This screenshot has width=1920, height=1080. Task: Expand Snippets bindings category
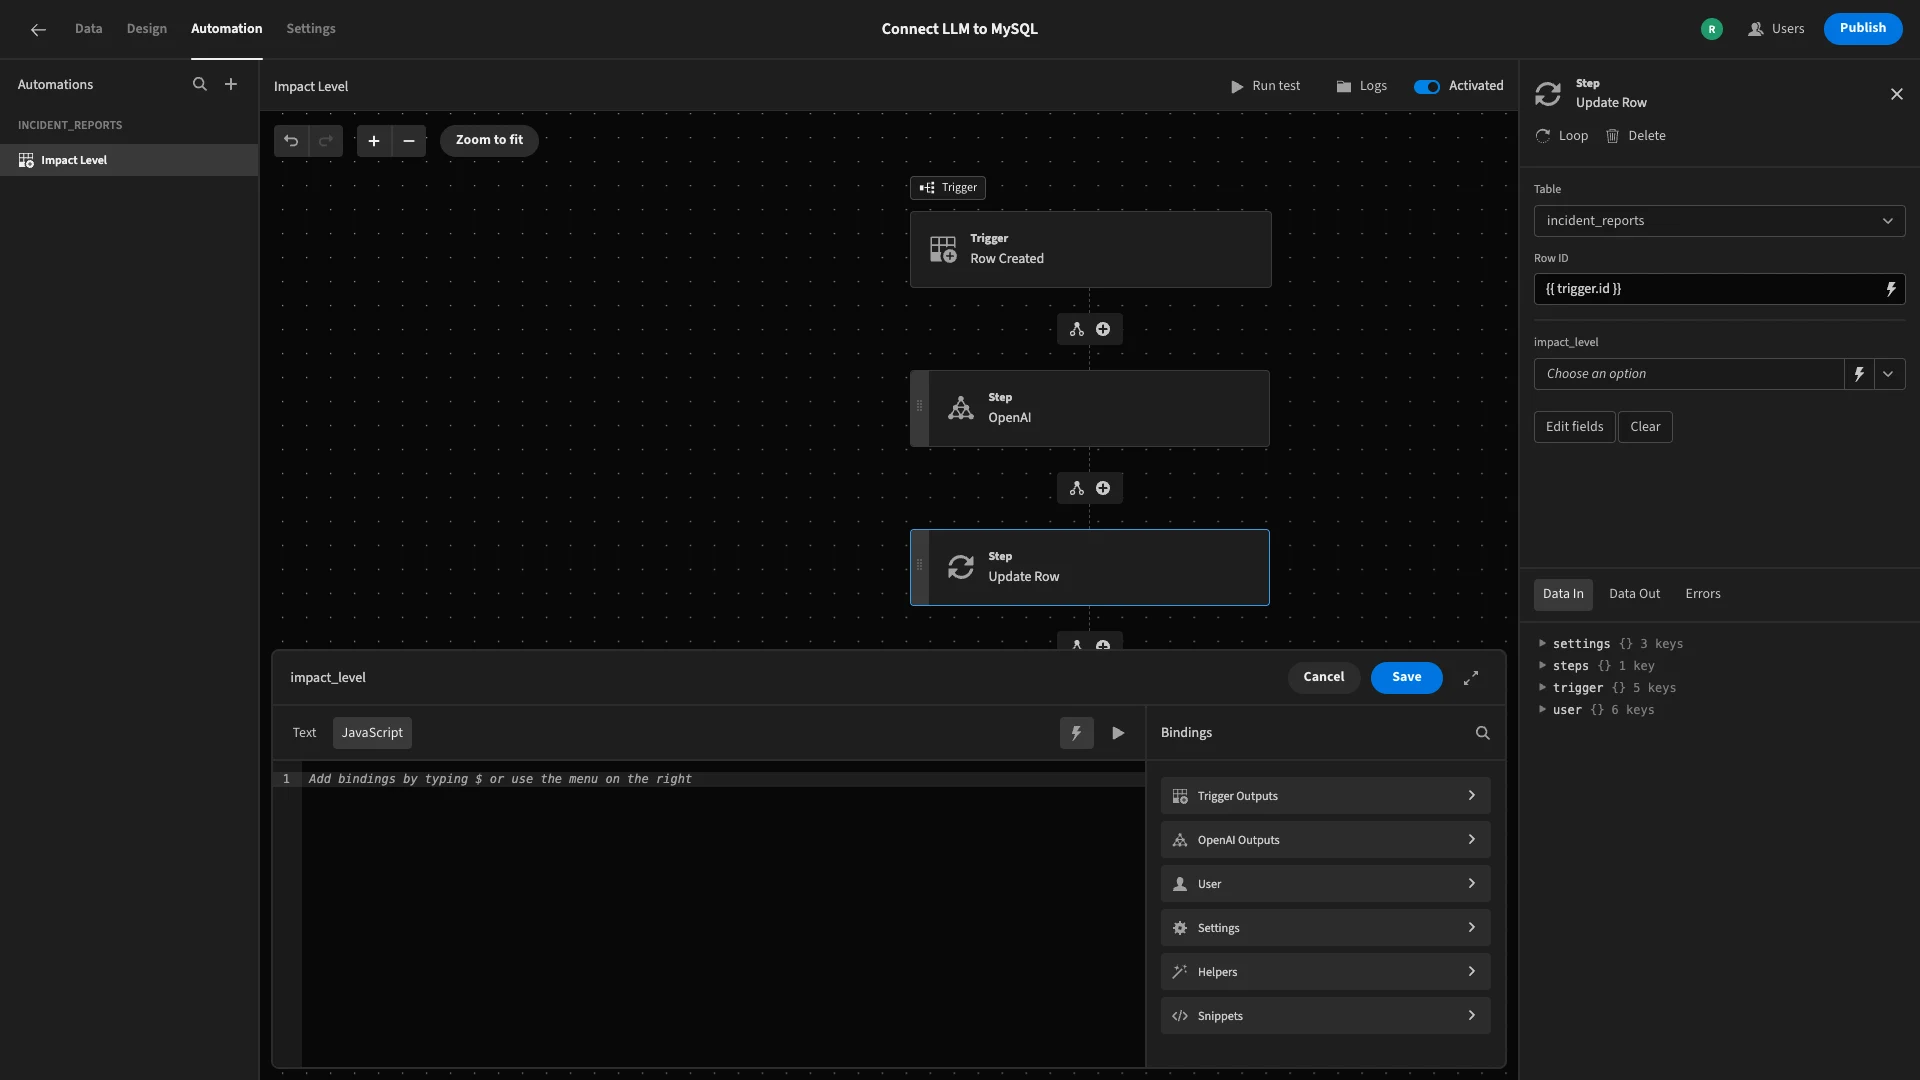1325,1016
